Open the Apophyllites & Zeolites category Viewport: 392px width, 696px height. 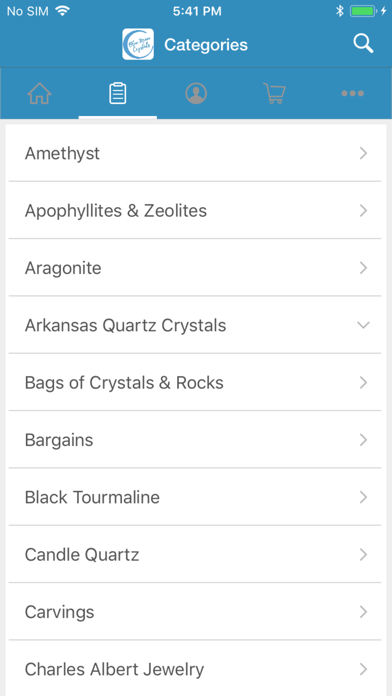coord(195,210)
